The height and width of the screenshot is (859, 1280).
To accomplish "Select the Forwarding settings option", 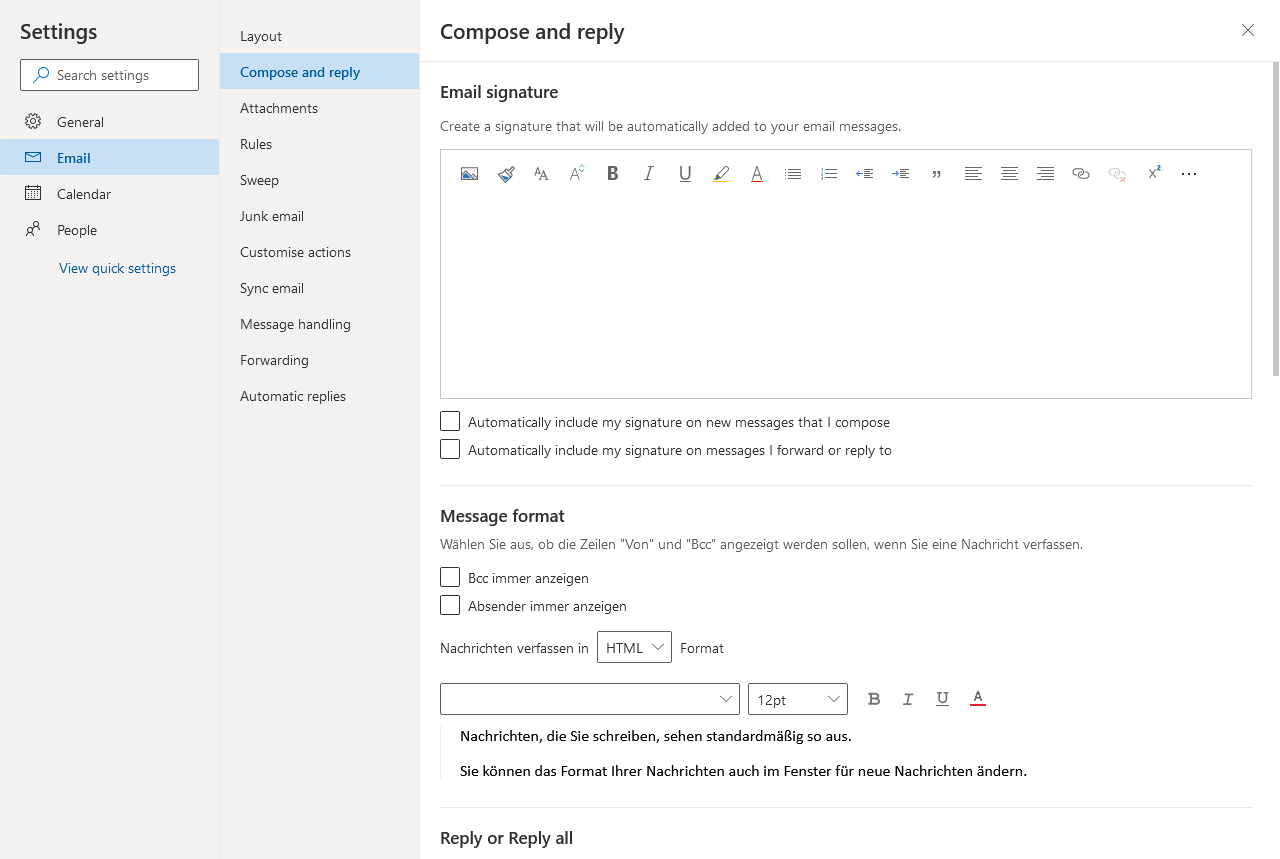I will (274, 360).
